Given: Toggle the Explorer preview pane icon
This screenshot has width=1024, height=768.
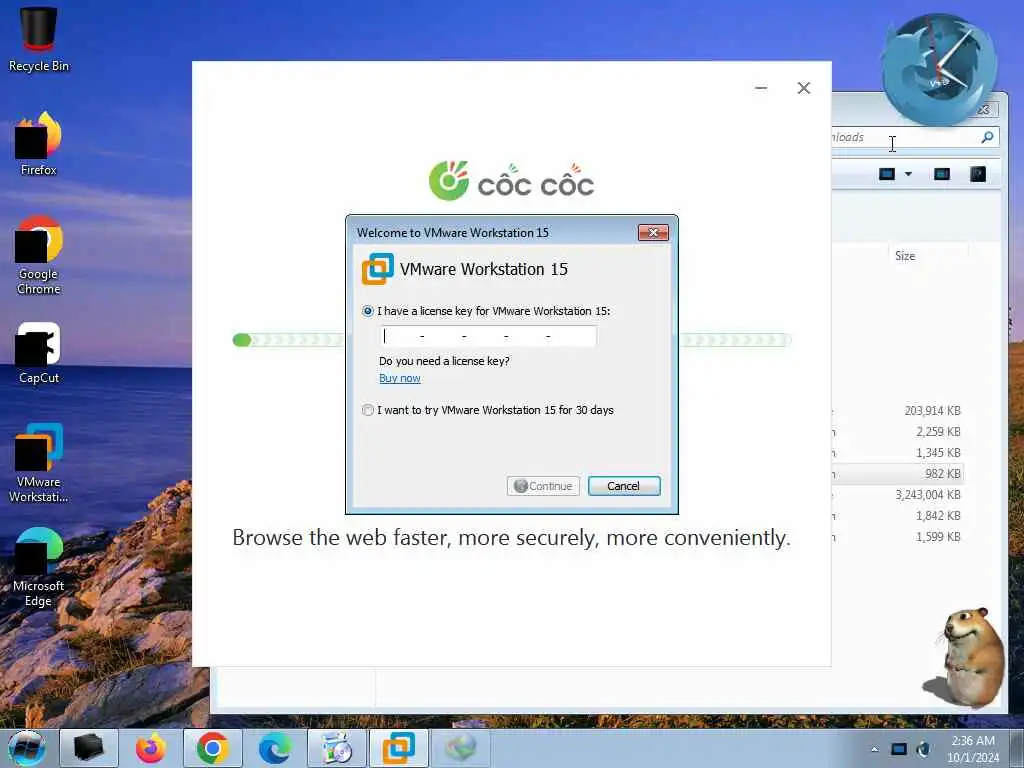Looking at the screenshot, I should (942, 174).
